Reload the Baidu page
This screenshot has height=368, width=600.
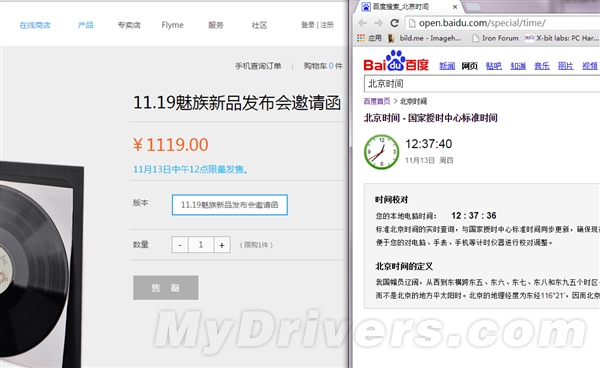click(395, 23)
